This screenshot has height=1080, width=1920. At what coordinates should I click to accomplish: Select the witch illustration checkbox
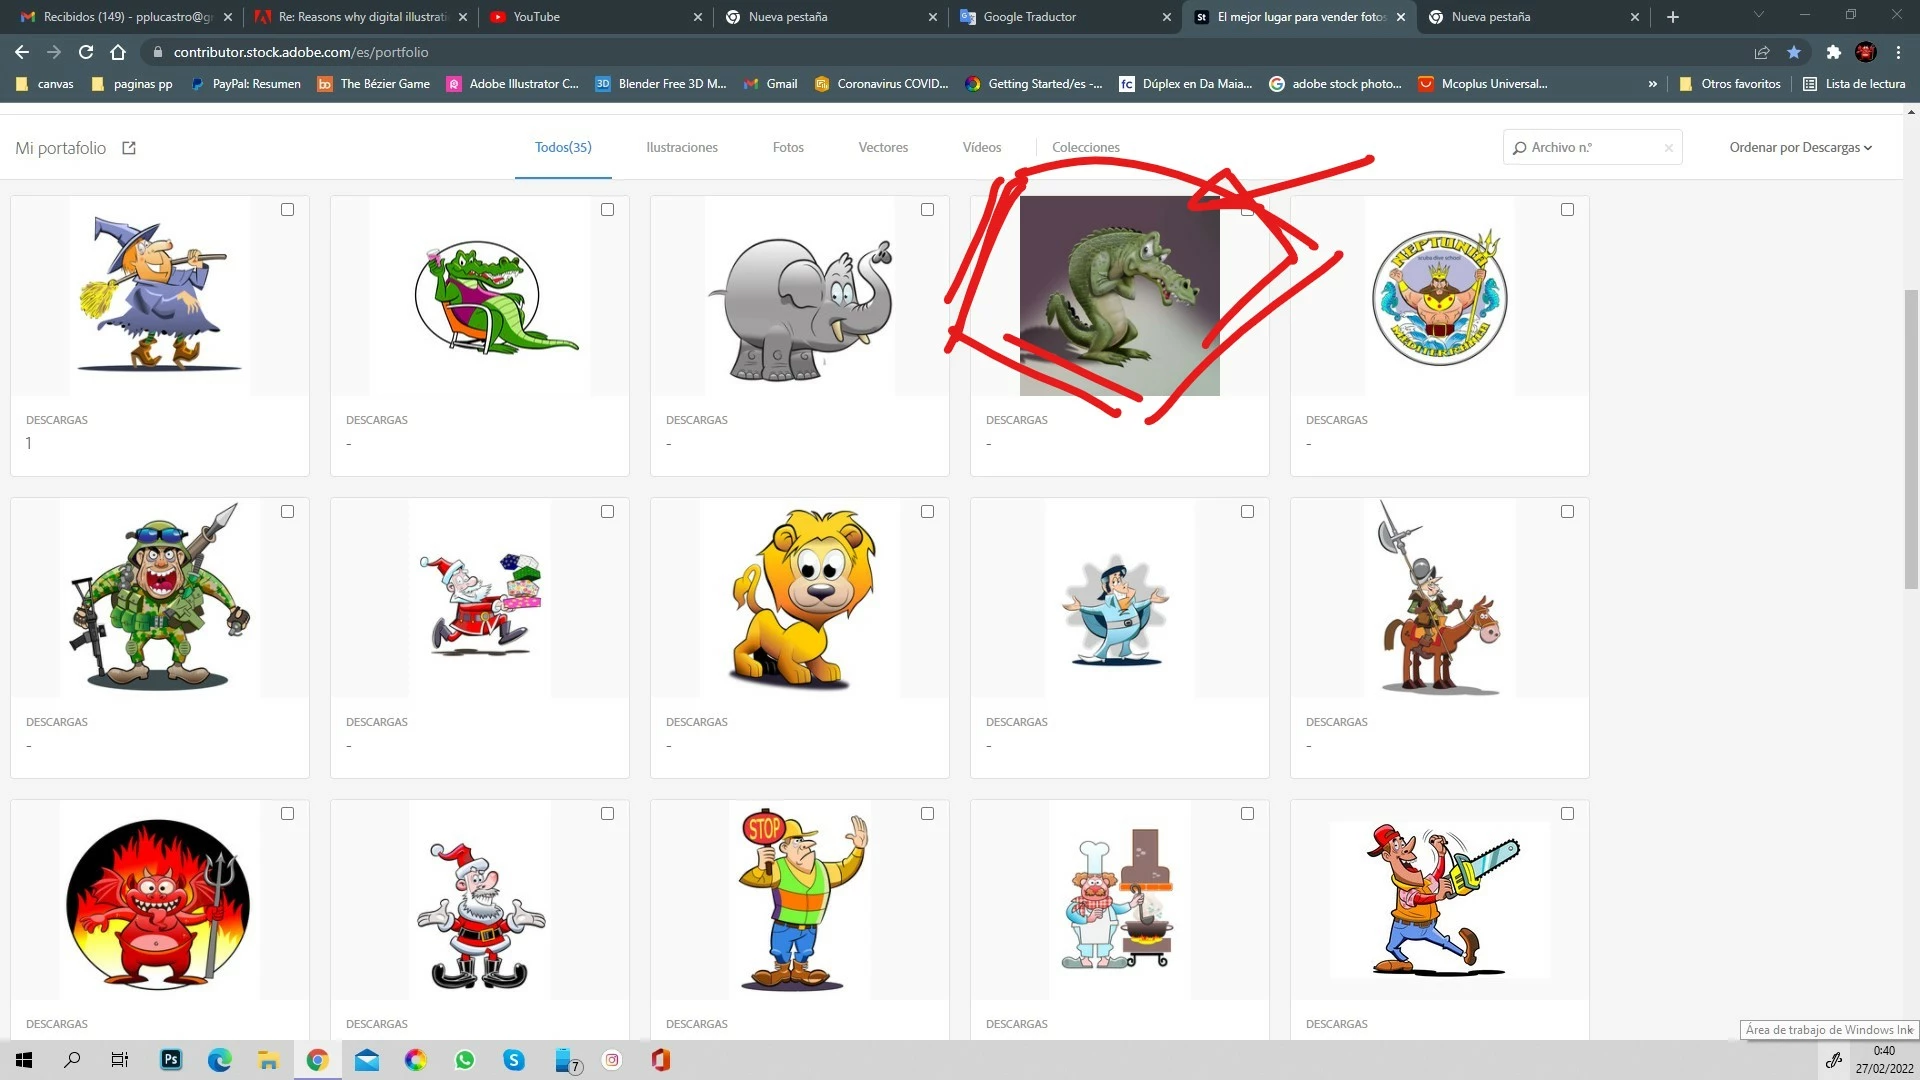pos(288,210)
